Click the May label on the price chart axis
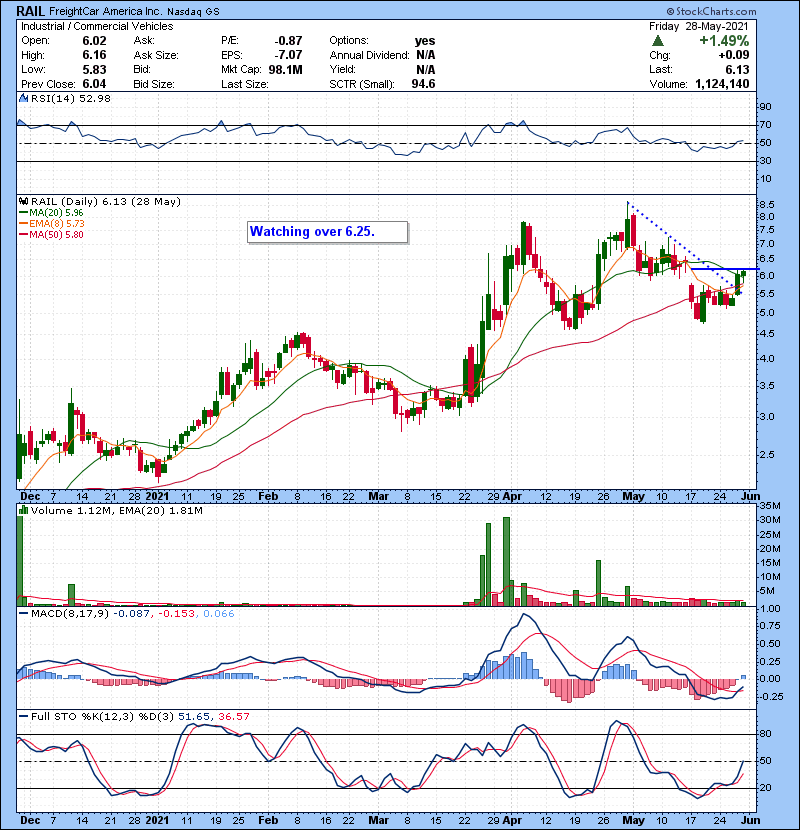The width and height of the screenshot is (800, 830). coord(633,497)
